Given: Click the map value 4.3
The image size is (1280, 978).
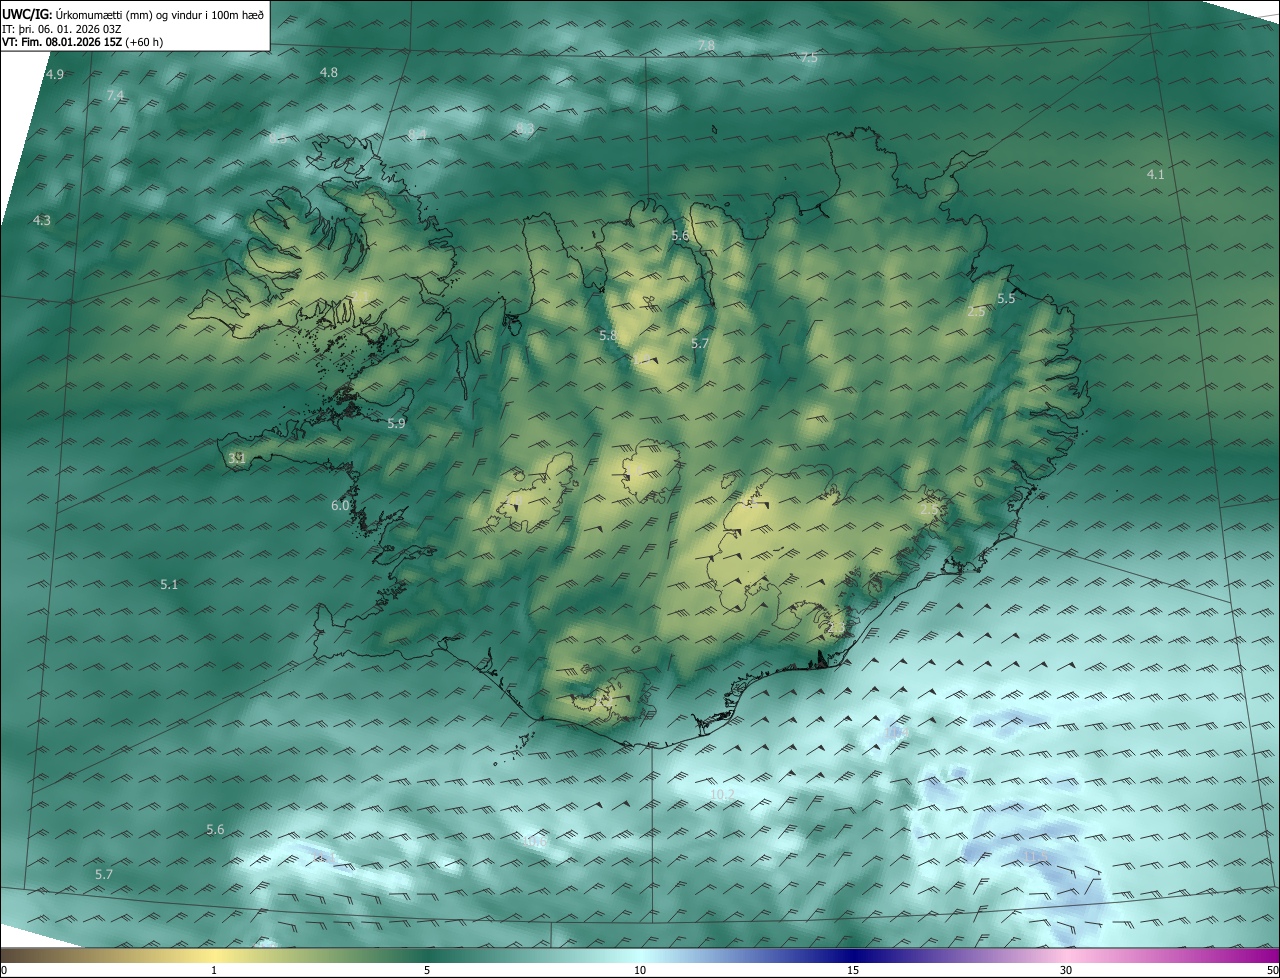Looking at the screenshot, I should click(x=42, y=220).
